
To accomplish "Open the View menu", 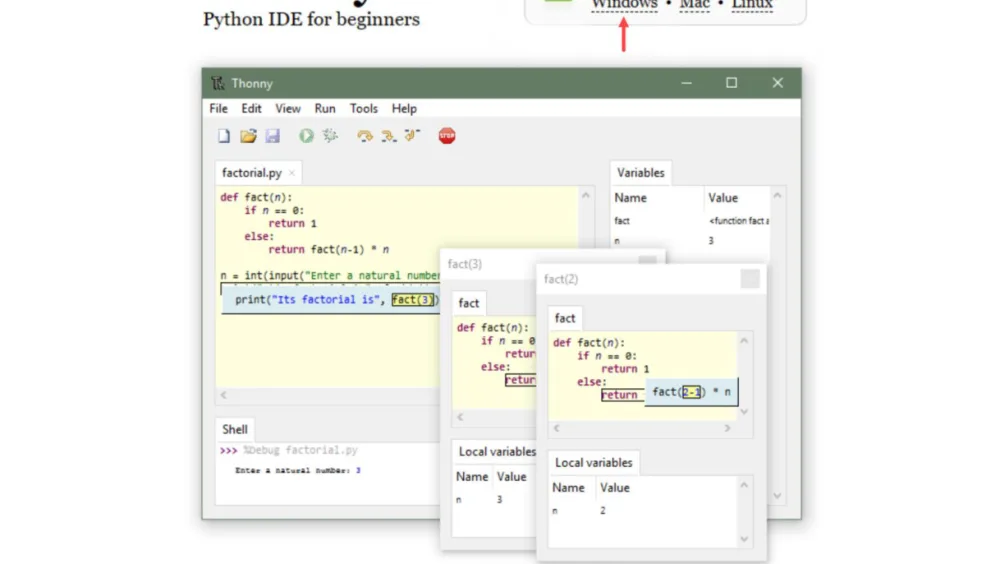I will click(x=288, y=108).
